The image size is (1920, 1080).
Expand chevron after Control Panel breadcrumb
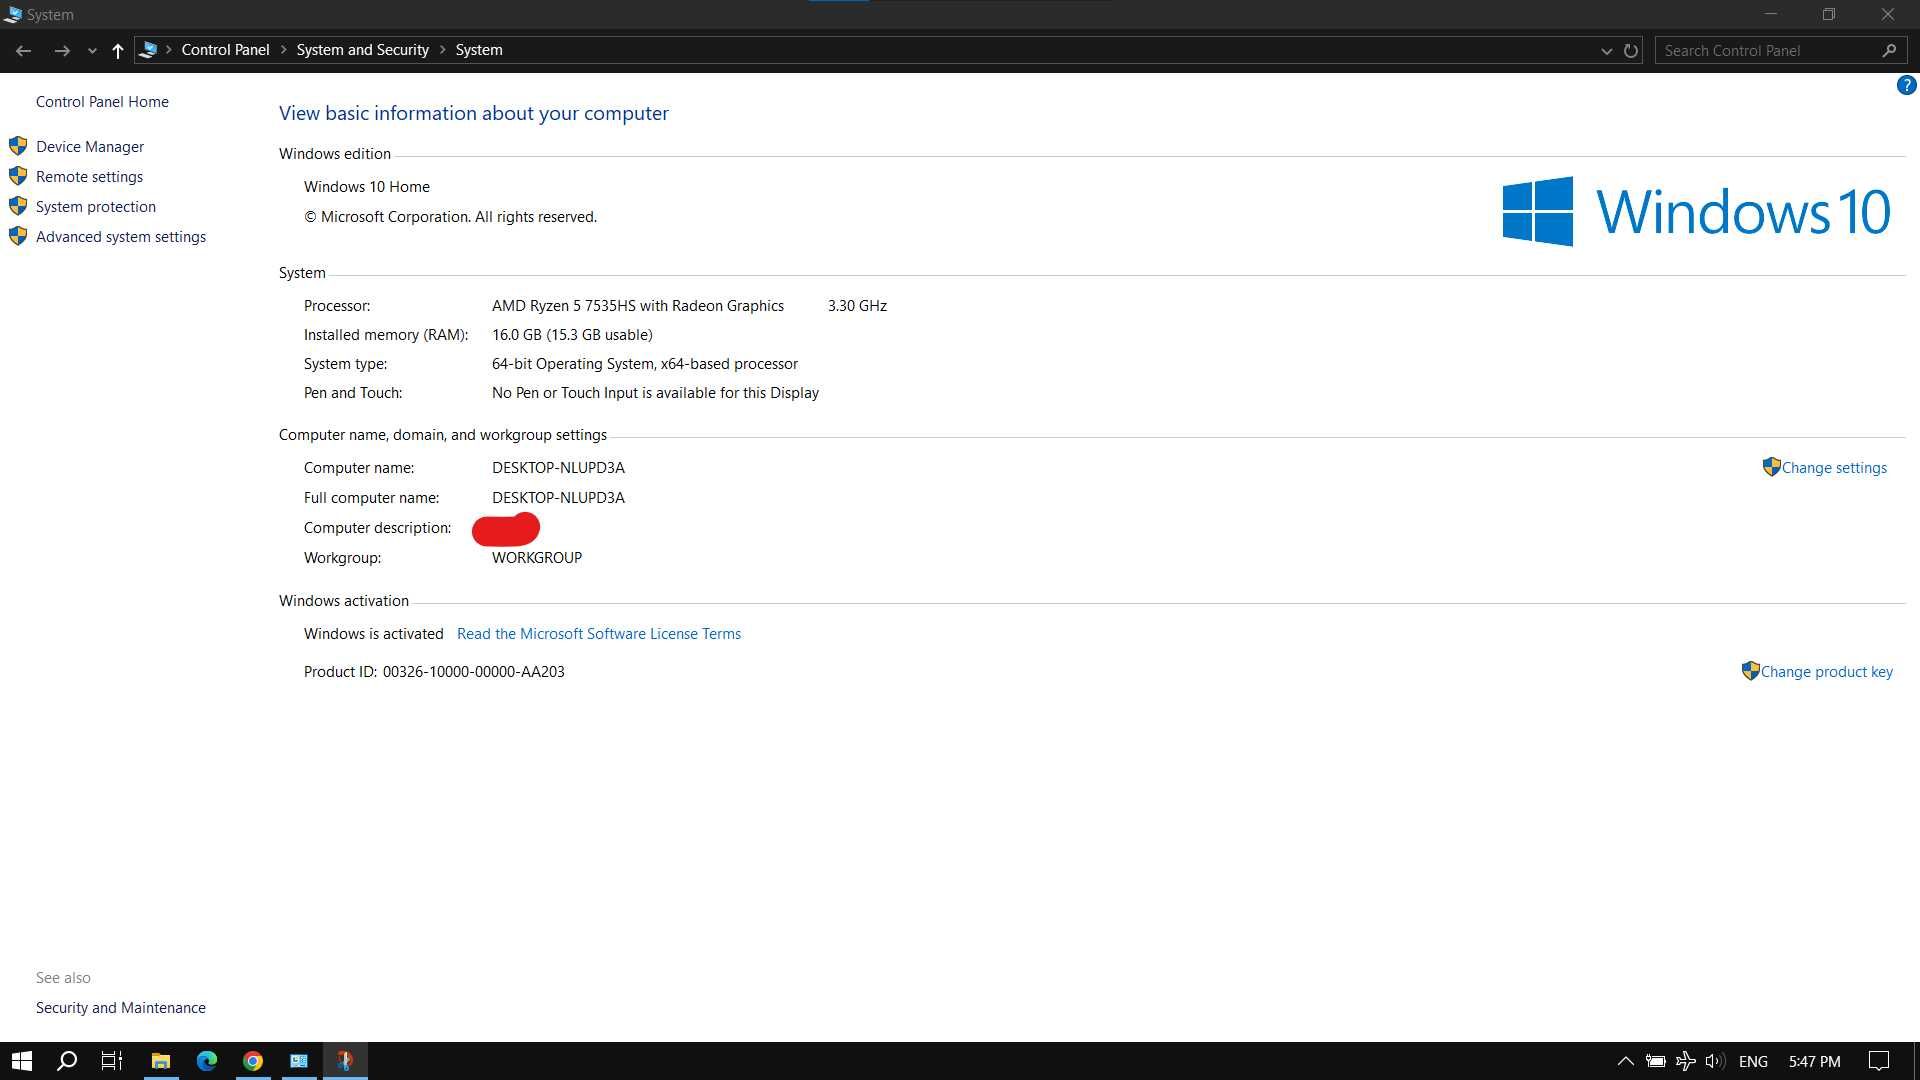tap(283, 50)
